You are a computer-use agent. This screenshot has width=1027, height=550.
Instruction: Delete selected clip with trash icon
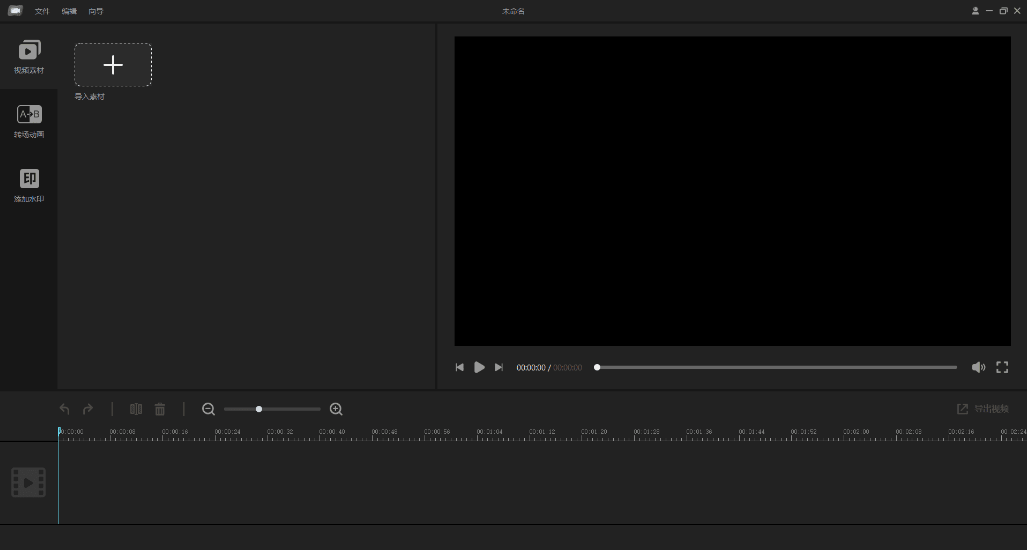[160, 409]
